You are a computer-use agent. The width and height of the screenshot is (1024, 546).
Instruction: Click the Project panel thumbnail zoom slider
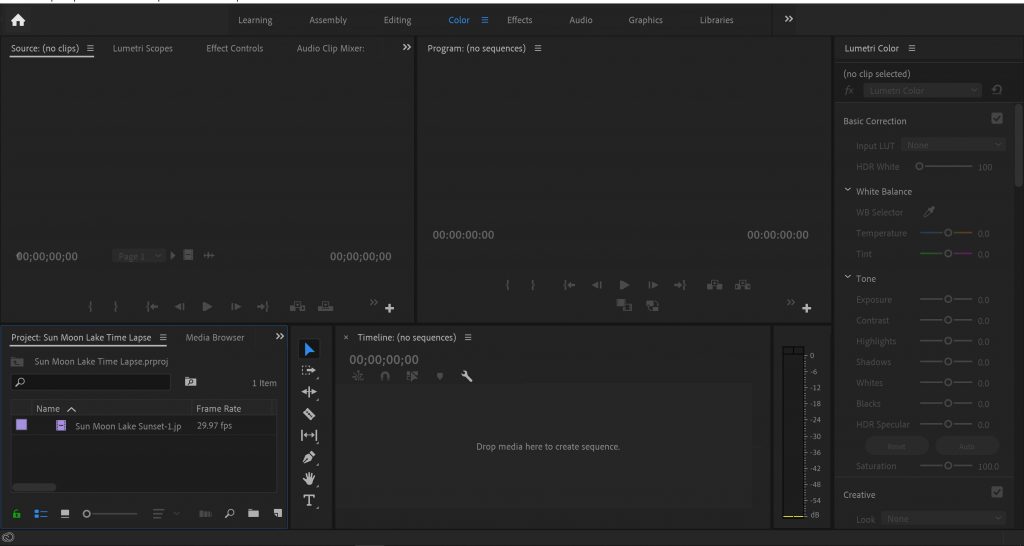[110, 514]
